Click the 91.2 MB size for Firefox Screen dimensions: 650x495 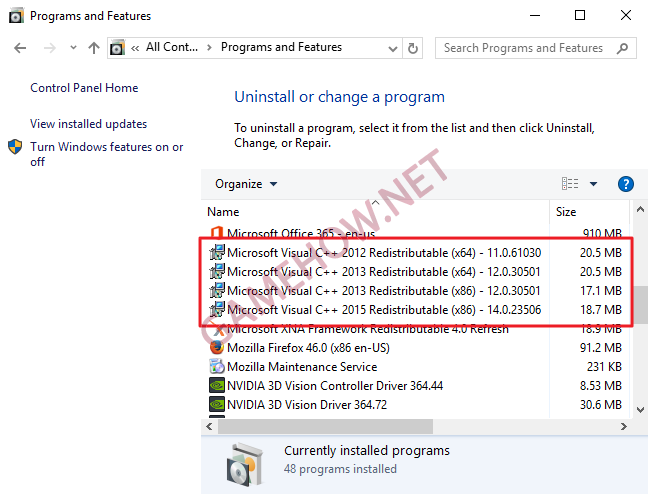click(601, 348)
